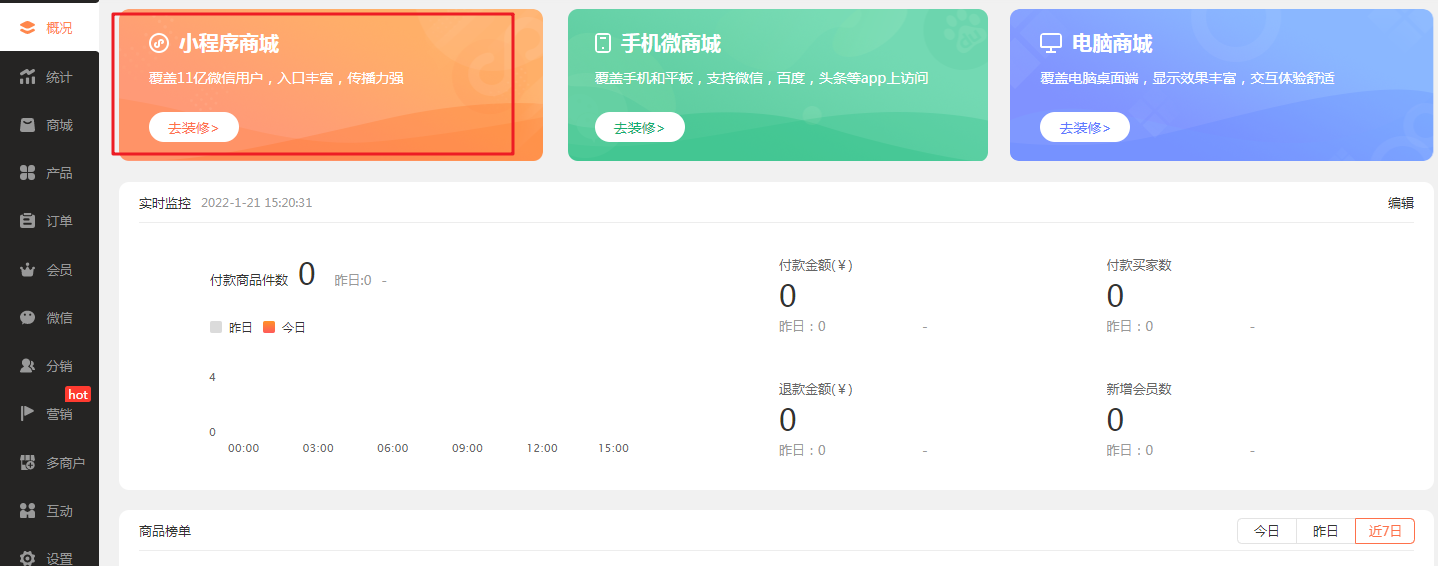Click the 商城 mall icon in sidebar
This screenshot has width=1438, height=566.
coord(28,125)
